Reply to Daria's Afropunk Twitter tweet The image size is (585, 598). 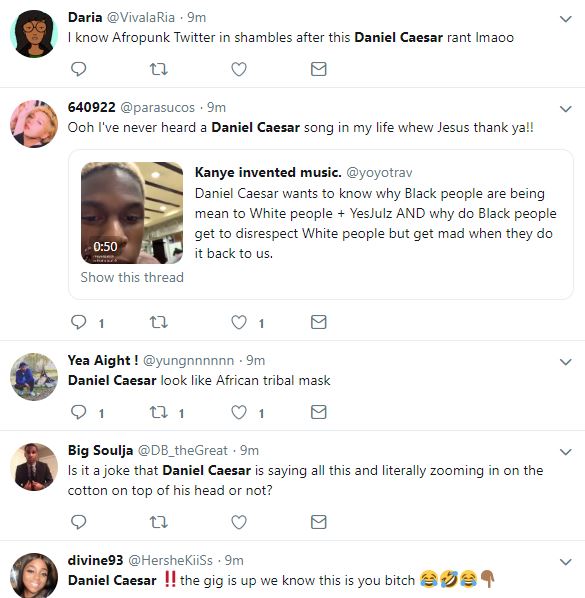tap(79, 69)
